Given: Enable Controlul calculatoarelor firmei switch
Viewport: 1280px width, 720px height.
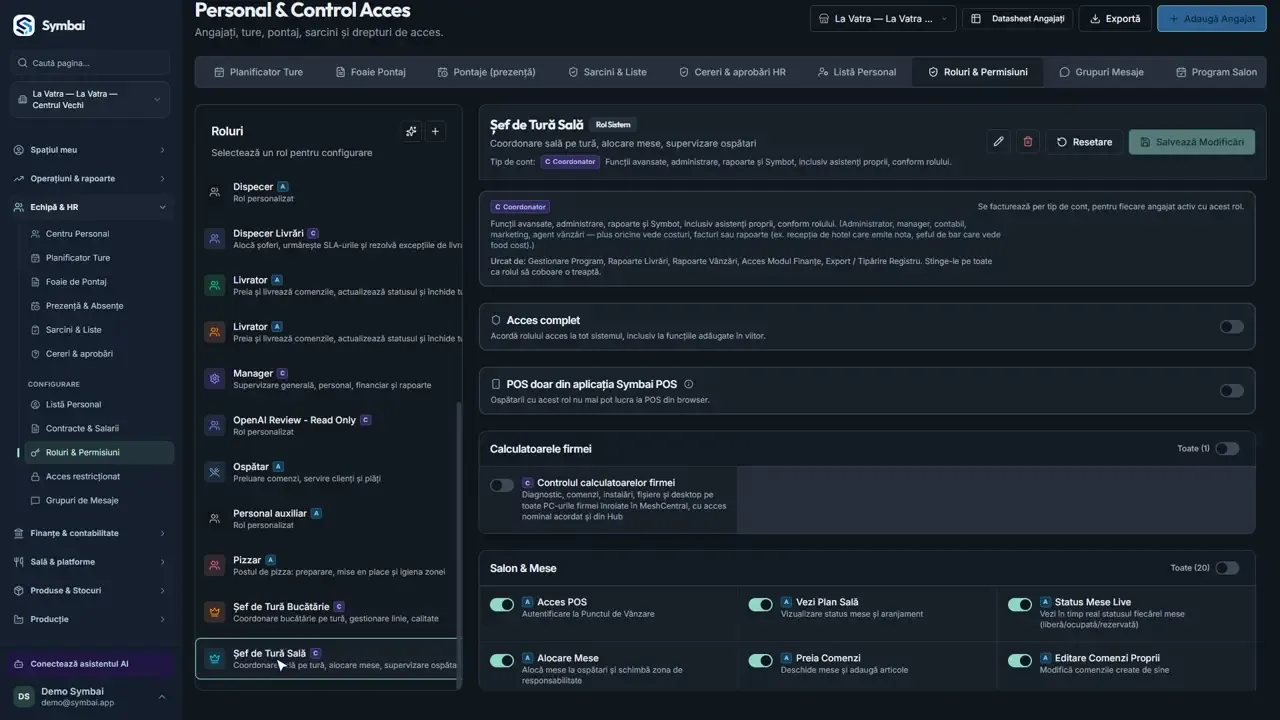Looking at the screenshot, I should pos(502,485).
